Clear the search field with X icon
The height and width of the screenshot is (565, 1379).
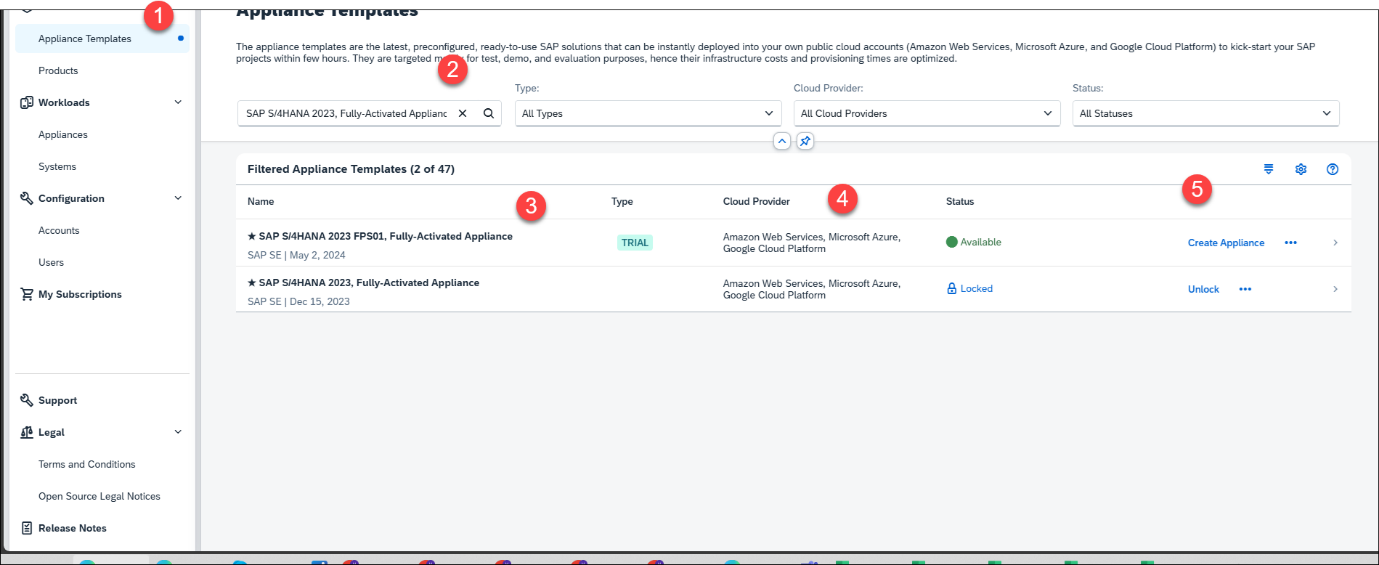(462, 114)
